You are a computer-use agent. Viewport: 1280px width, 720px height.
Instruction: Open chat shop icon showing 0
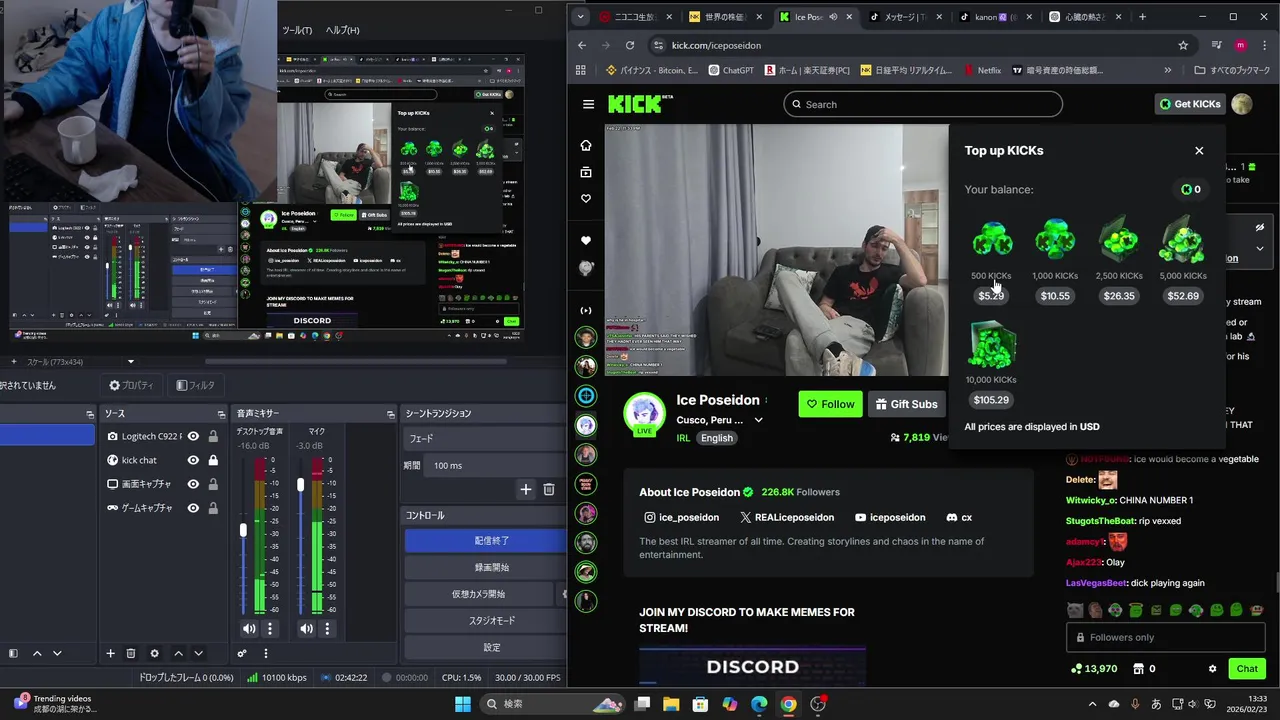tap(1143, 669)
